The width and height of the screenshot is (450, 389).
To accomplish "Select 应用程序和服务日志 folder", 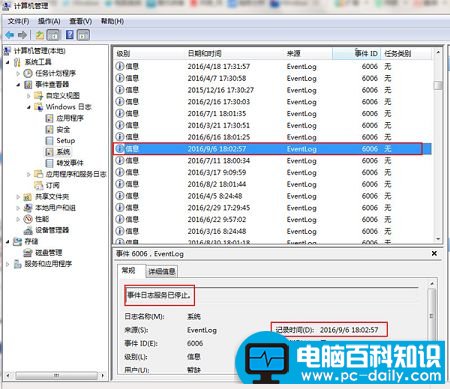I will 76,174.
